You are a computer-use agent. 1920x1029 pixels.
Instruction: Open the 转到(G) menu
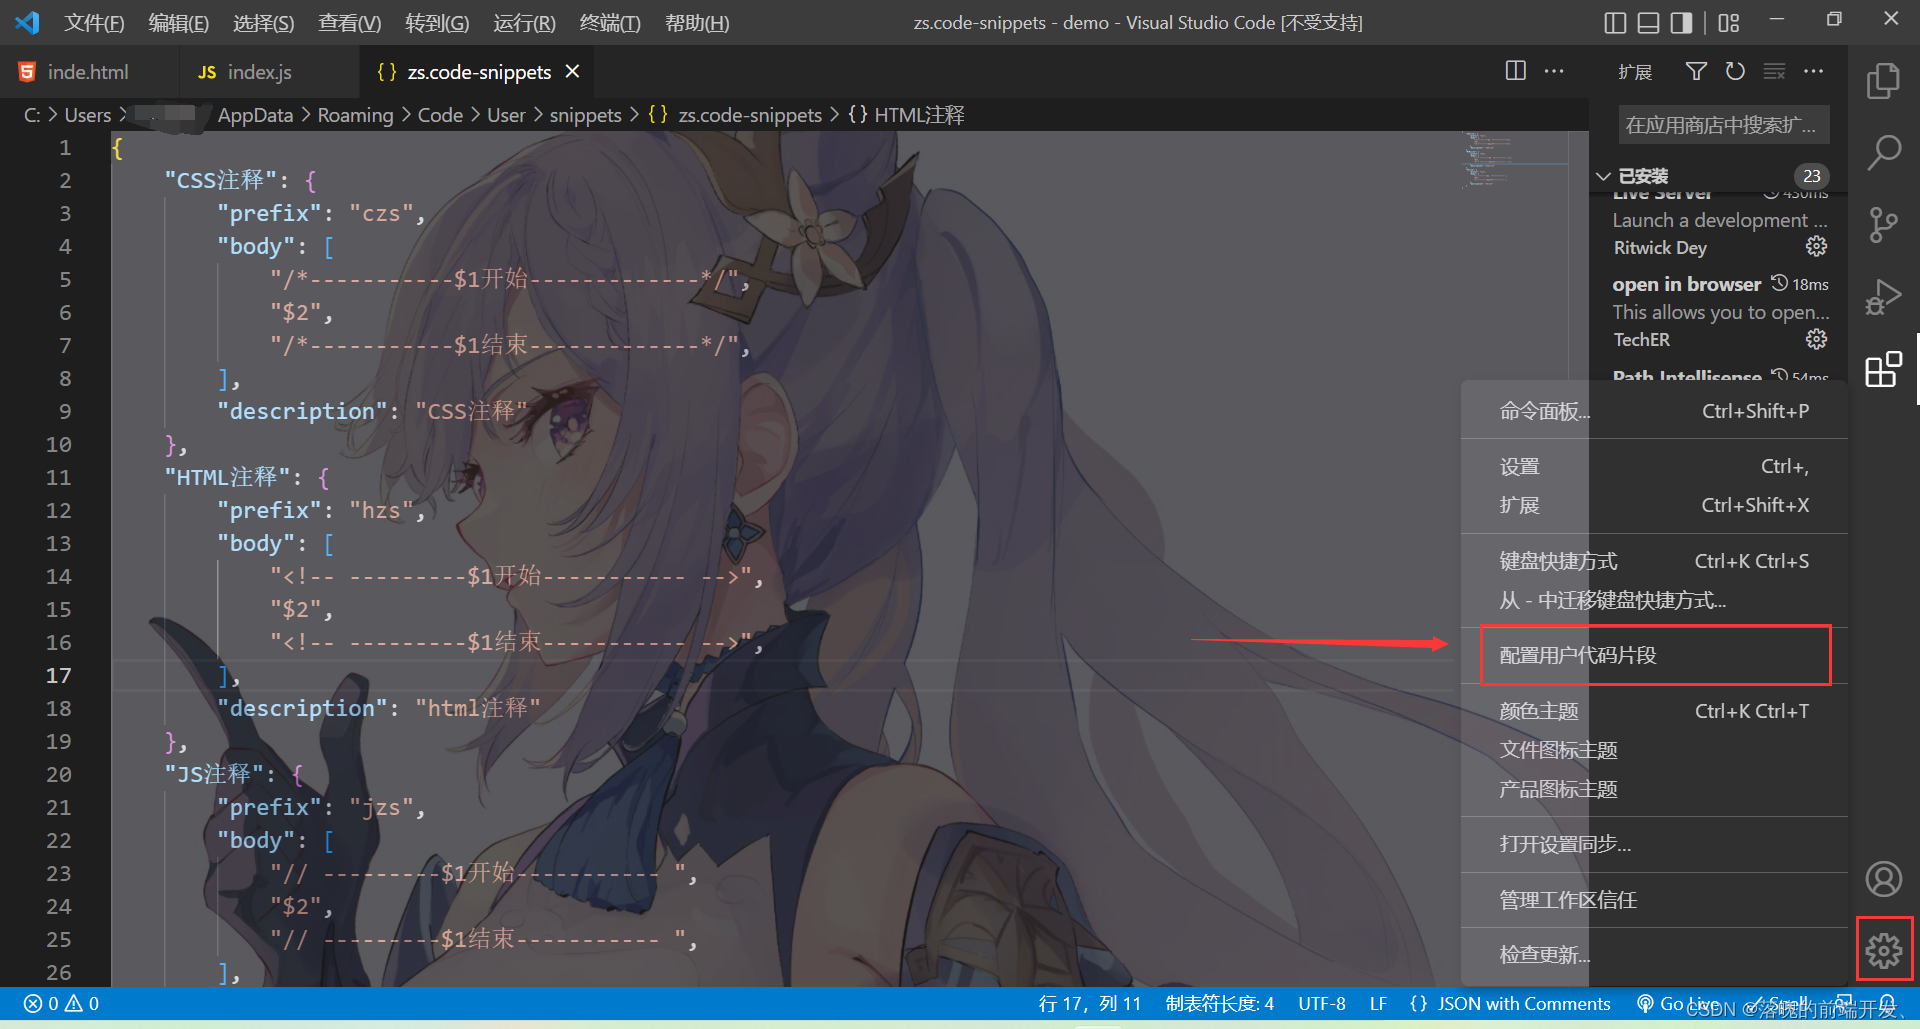437,23
